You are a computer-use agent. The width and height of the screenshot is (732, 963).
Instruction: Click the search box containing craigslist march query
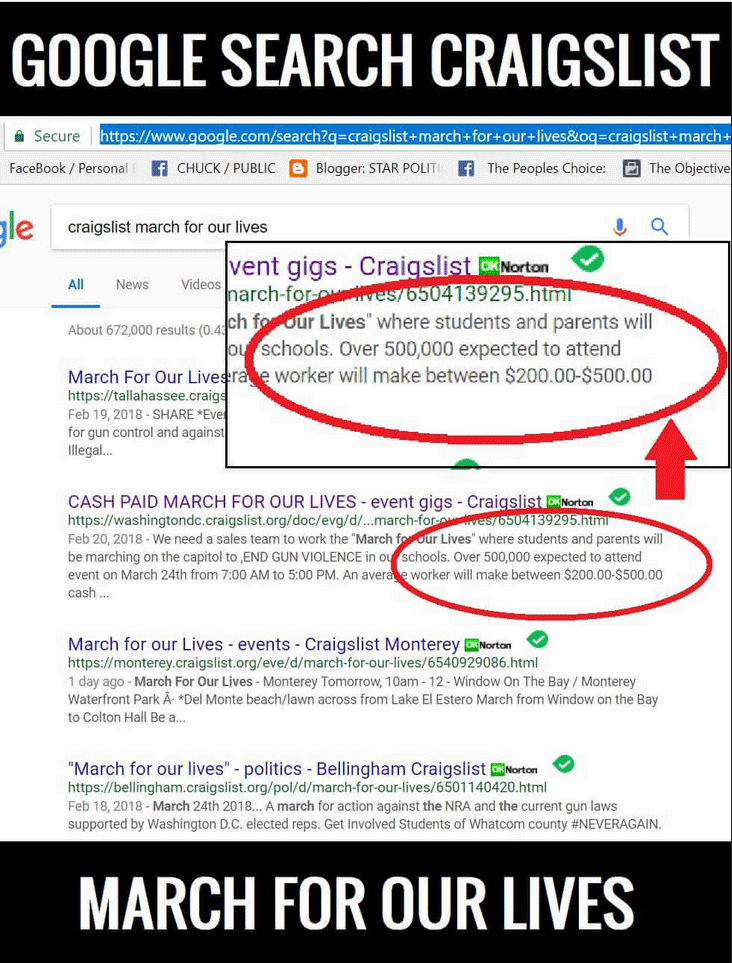point(330,227)
